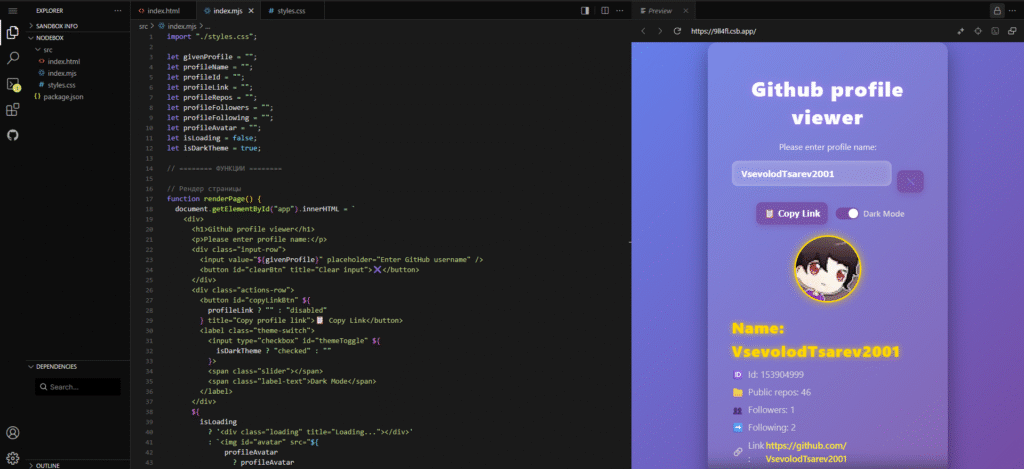Screen dimensions: 1024x469
Task: Expand the Outline section
Action: click(48, 465)
